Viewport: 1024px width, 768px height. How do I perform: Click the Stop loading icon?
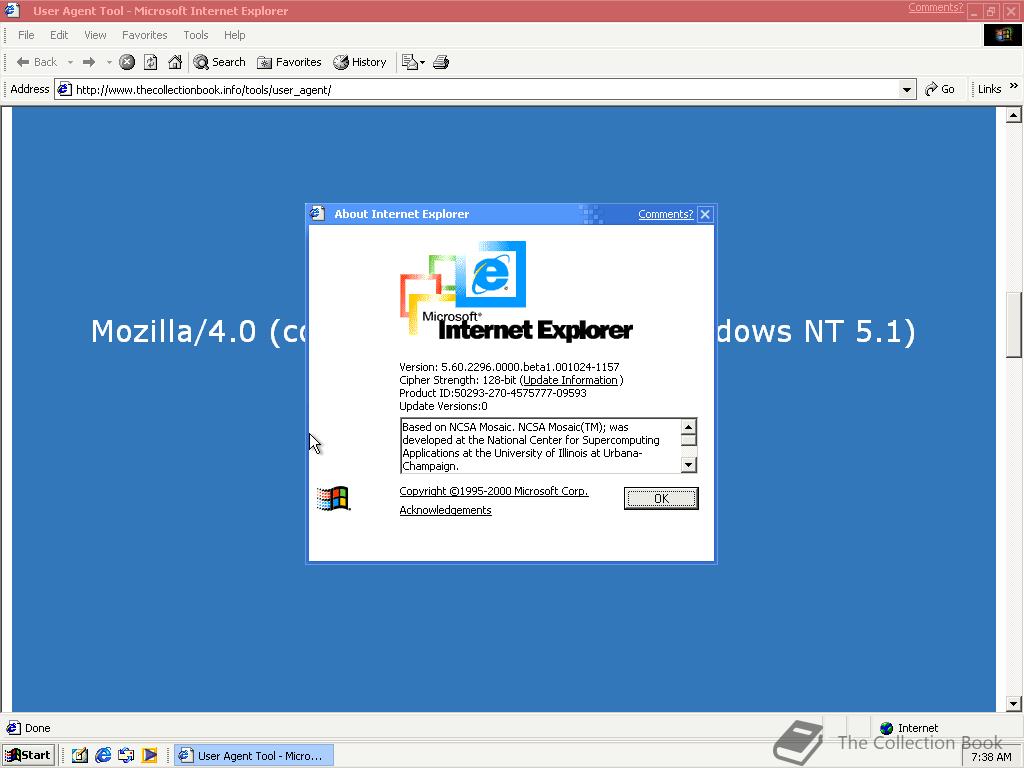tap(127, 62)
